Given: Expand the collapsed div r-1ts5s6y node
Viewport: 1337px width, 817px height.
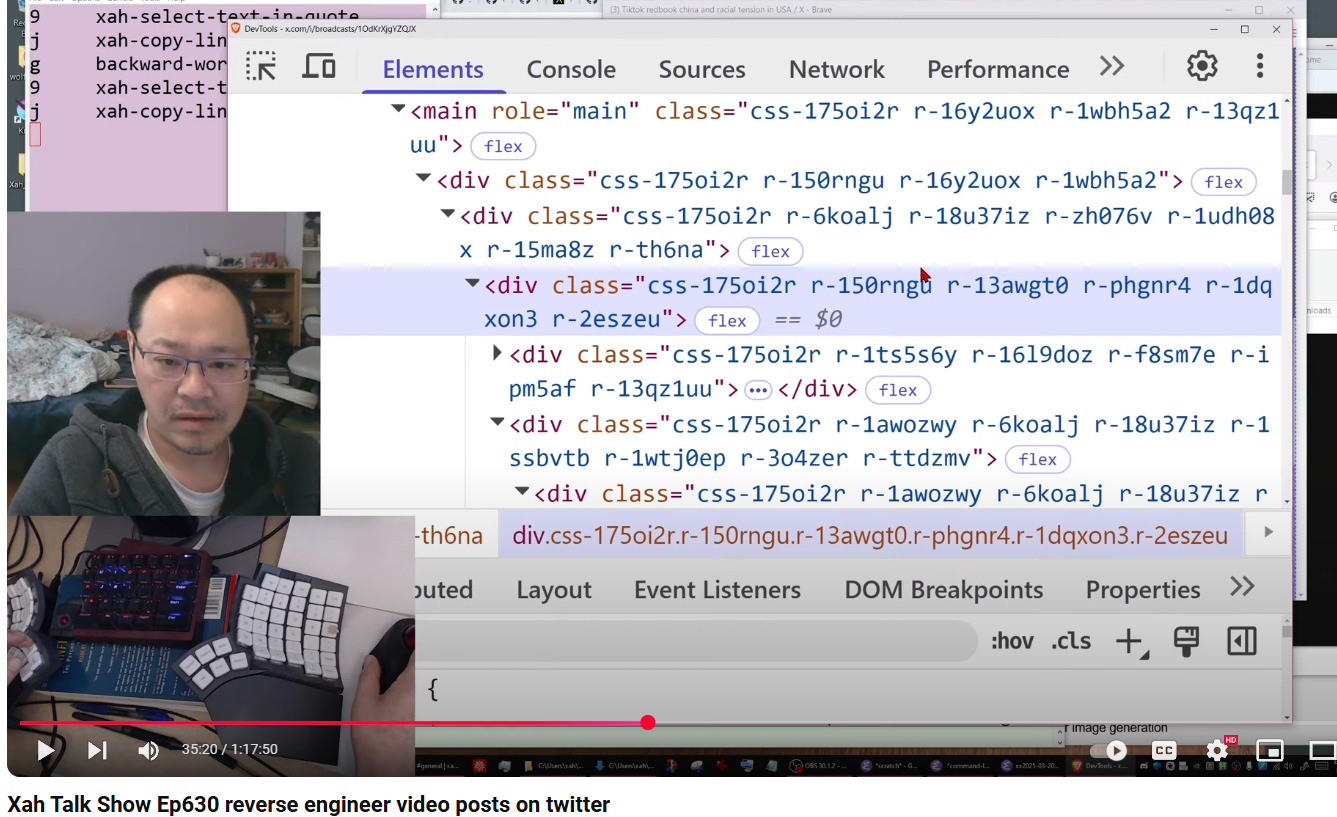Looking at the screenshot, I should click(x=497, y=353).
